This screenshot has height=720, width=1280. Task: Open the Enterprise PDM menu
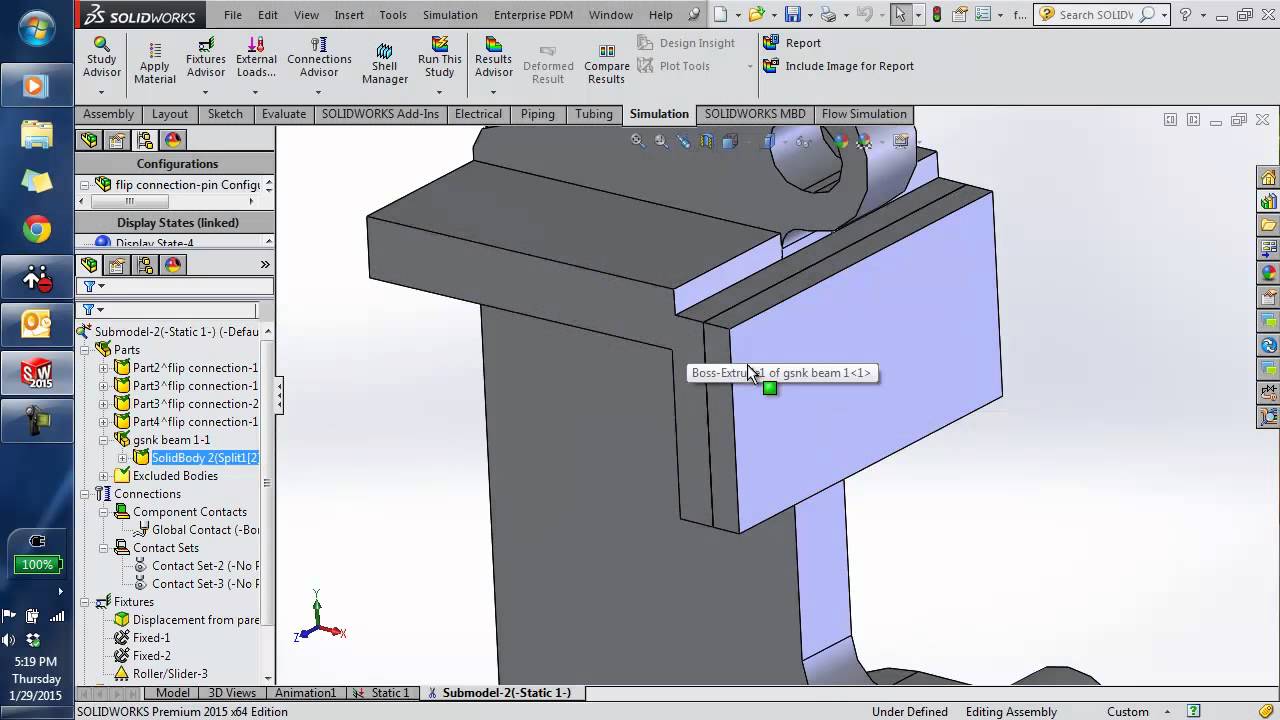click(533, 15)
